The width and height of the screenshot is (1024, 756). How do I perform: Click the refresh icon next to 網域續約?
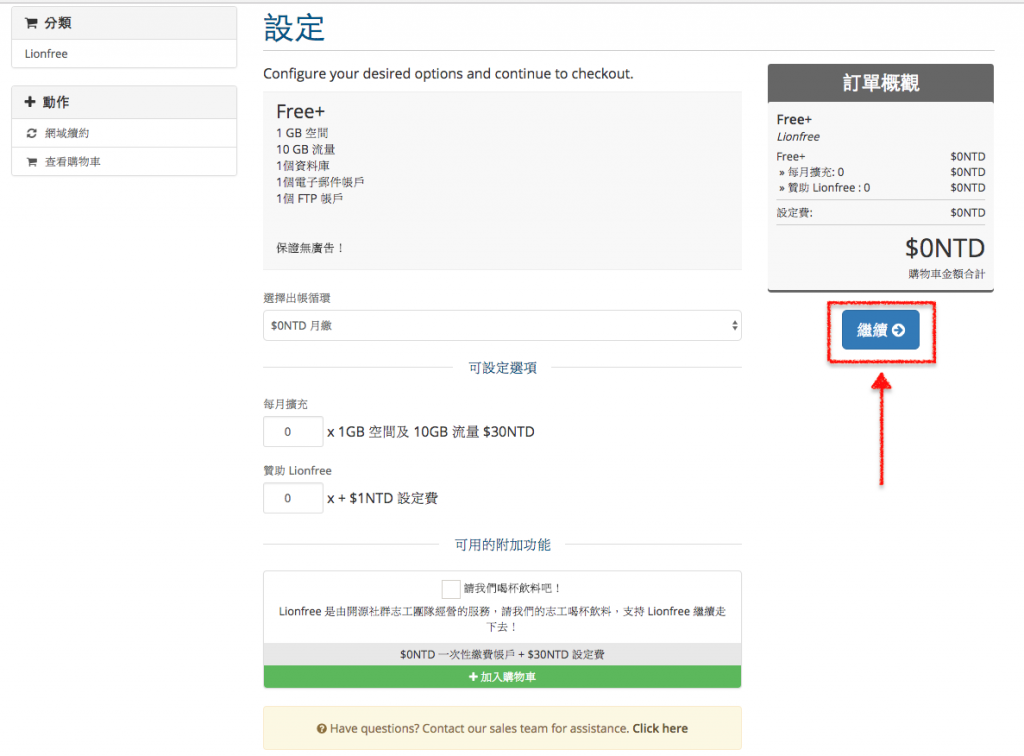pos(31,133)
